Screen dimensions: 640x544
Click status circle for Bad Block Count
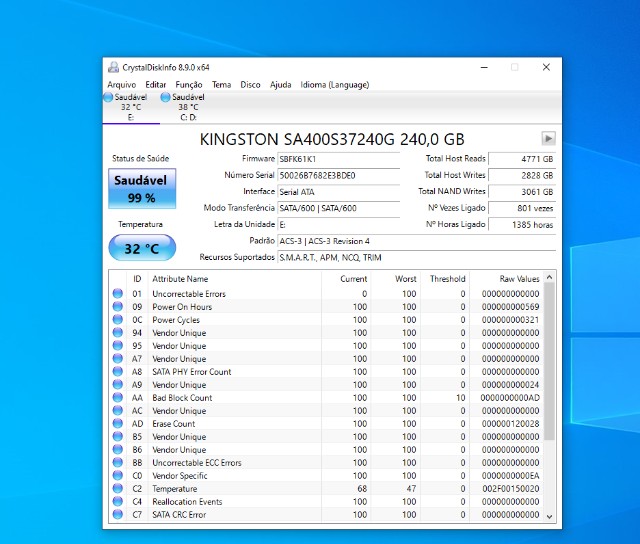(x=118, y=397)
